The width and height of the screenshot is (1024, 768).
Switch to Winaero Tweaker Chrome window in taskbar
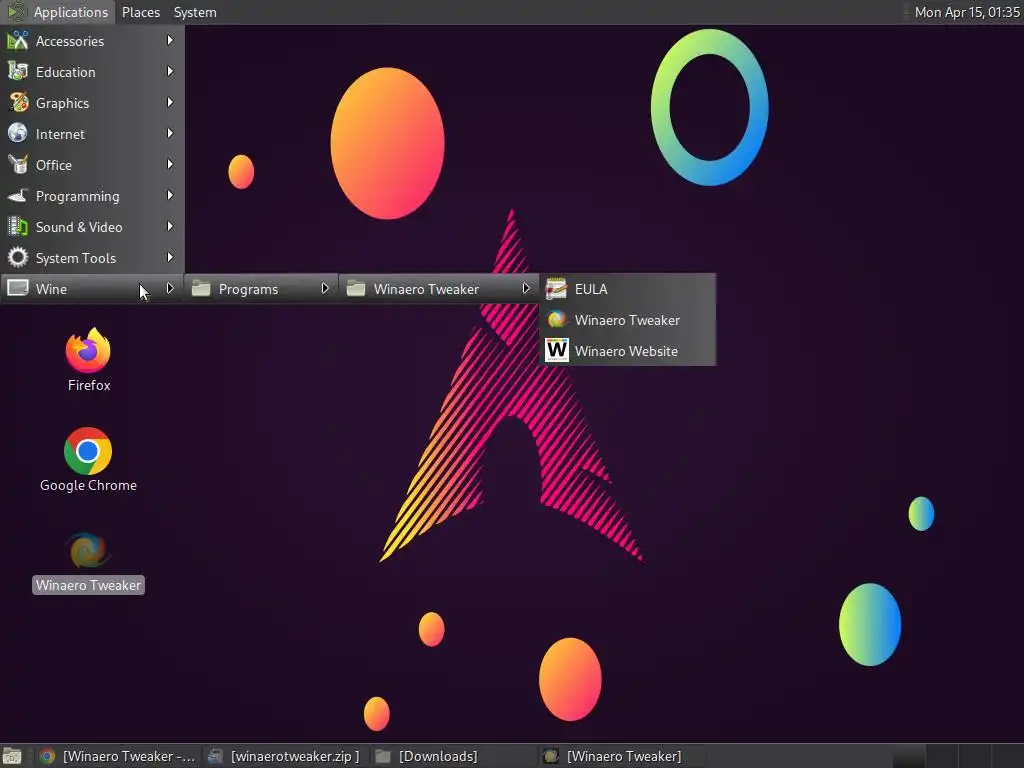pos(118,756)
